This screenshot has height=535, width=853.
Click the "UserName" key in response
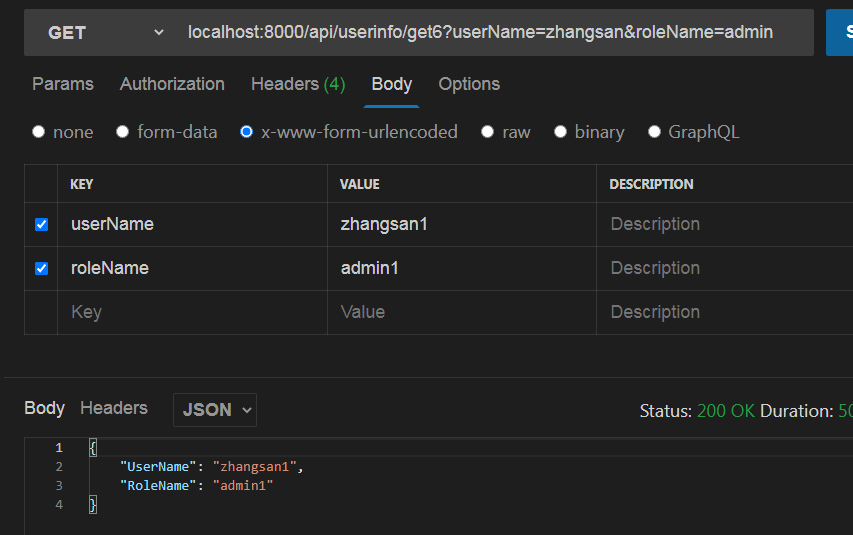(x=158, y=466)
